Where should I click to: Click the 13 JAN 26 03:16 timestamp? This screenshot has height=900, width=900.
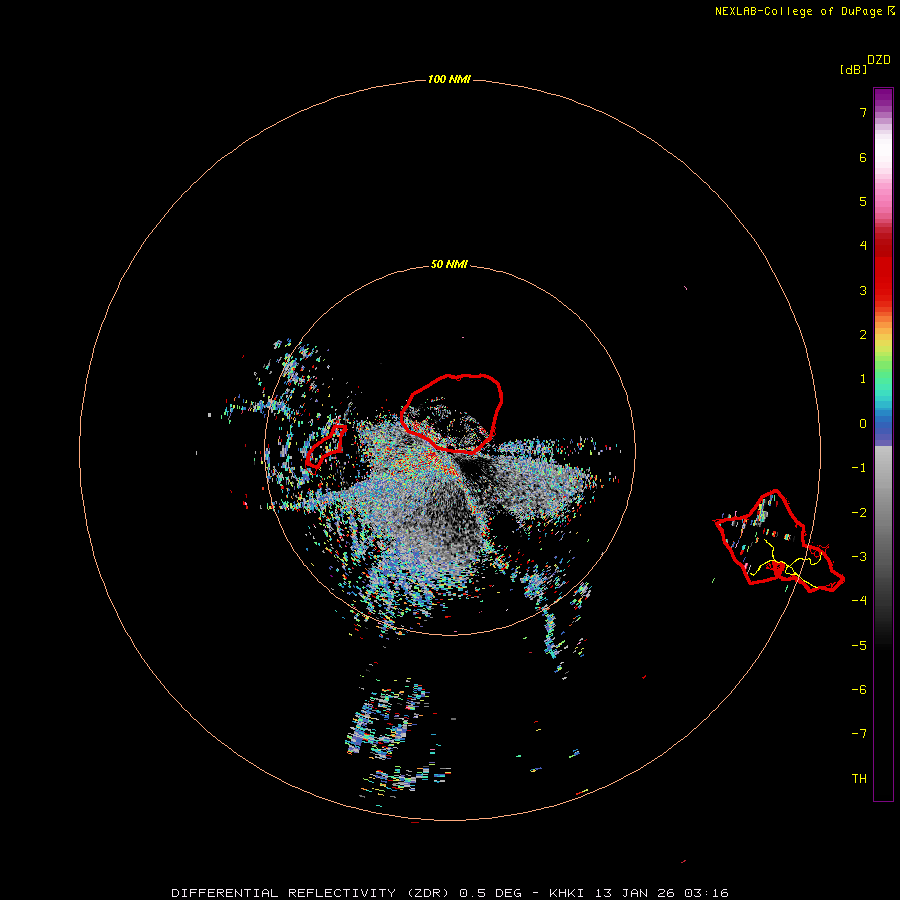[662, 893]
